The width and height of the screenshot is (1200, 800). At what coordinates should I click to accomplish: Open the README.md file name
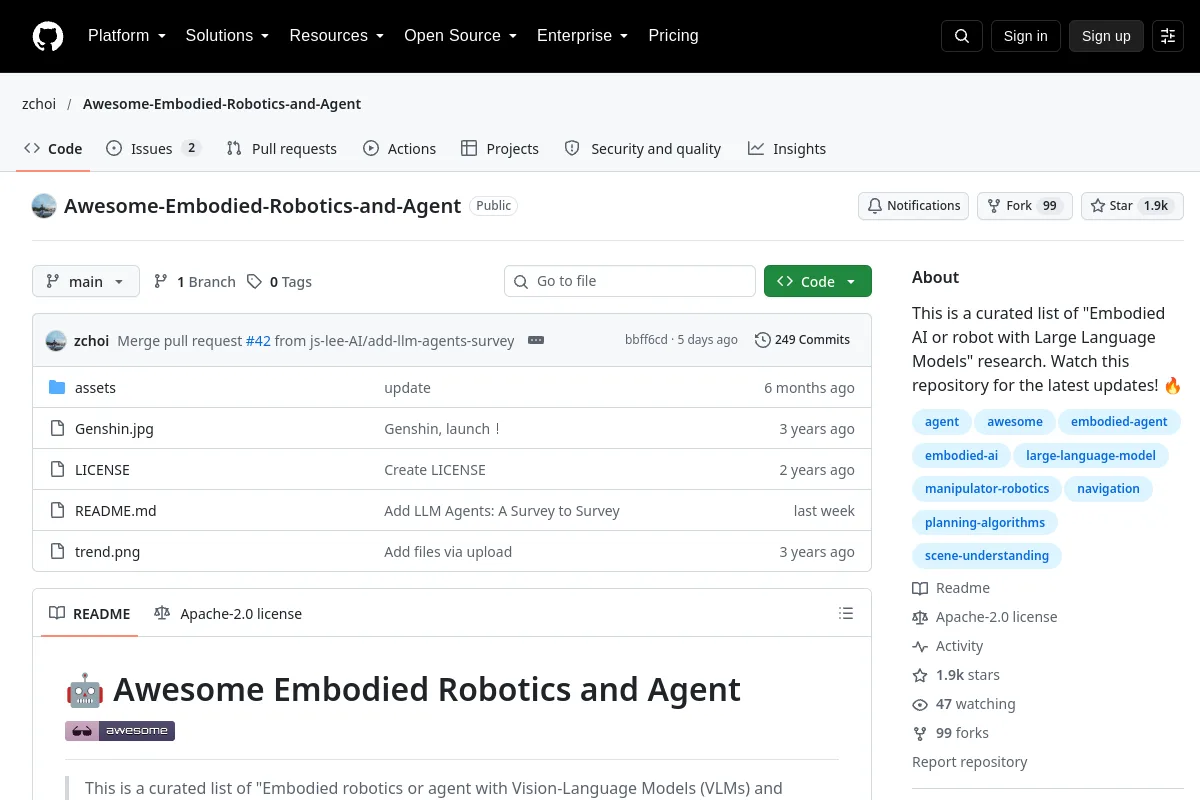pos(116,511)
